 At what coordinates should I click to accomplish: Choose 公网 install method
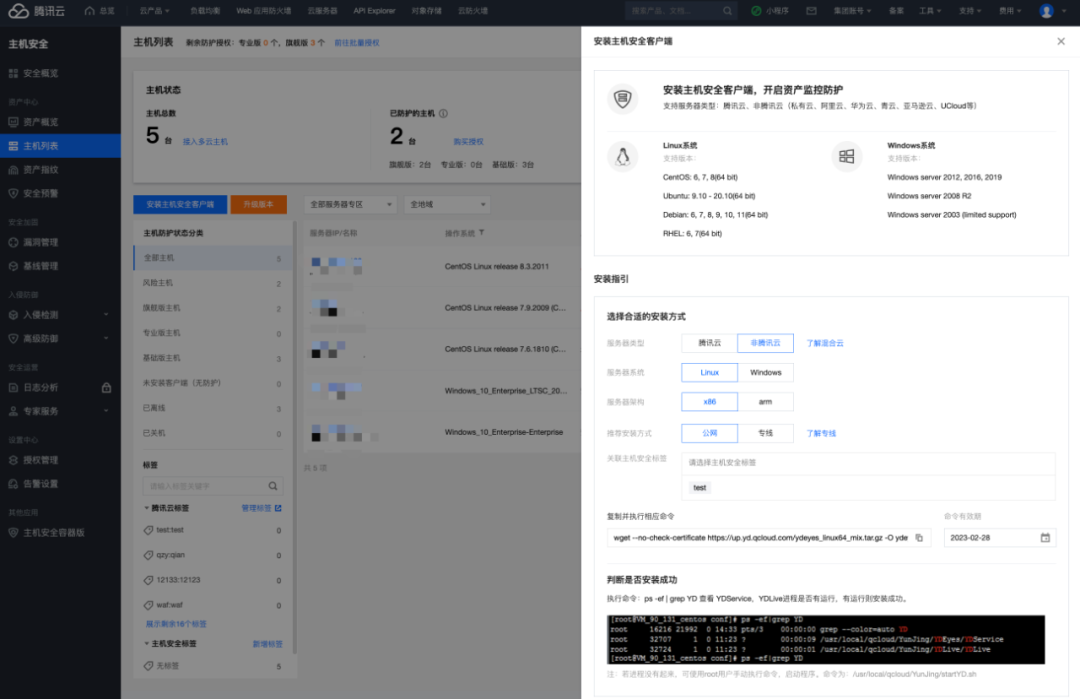click(x=709, y=433)
